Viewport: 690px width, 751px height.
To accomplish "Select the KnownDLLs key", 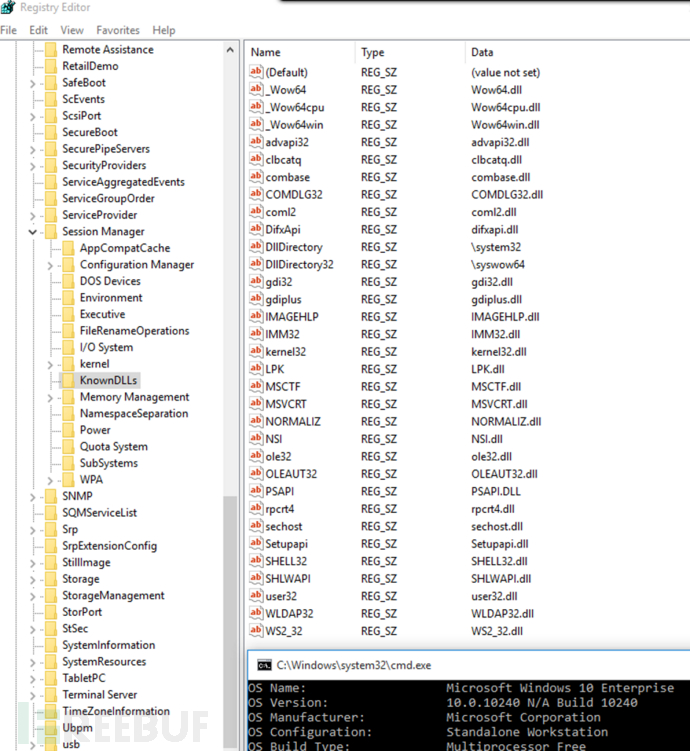I will pyautogui.click(x=108, y=380).
